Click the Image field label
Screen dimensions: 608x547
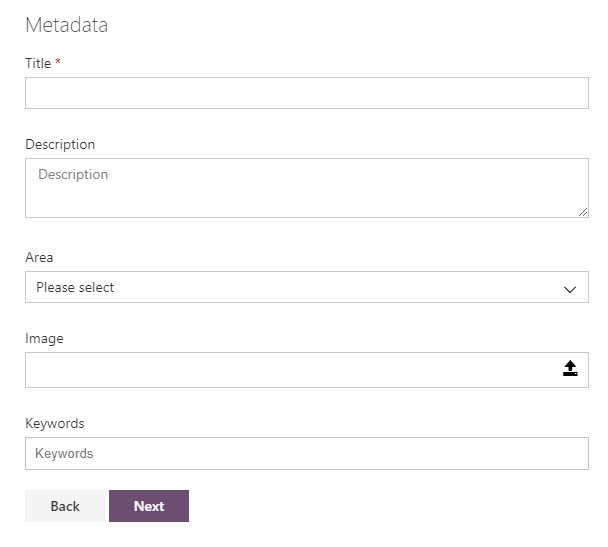[x=44, y=338]
